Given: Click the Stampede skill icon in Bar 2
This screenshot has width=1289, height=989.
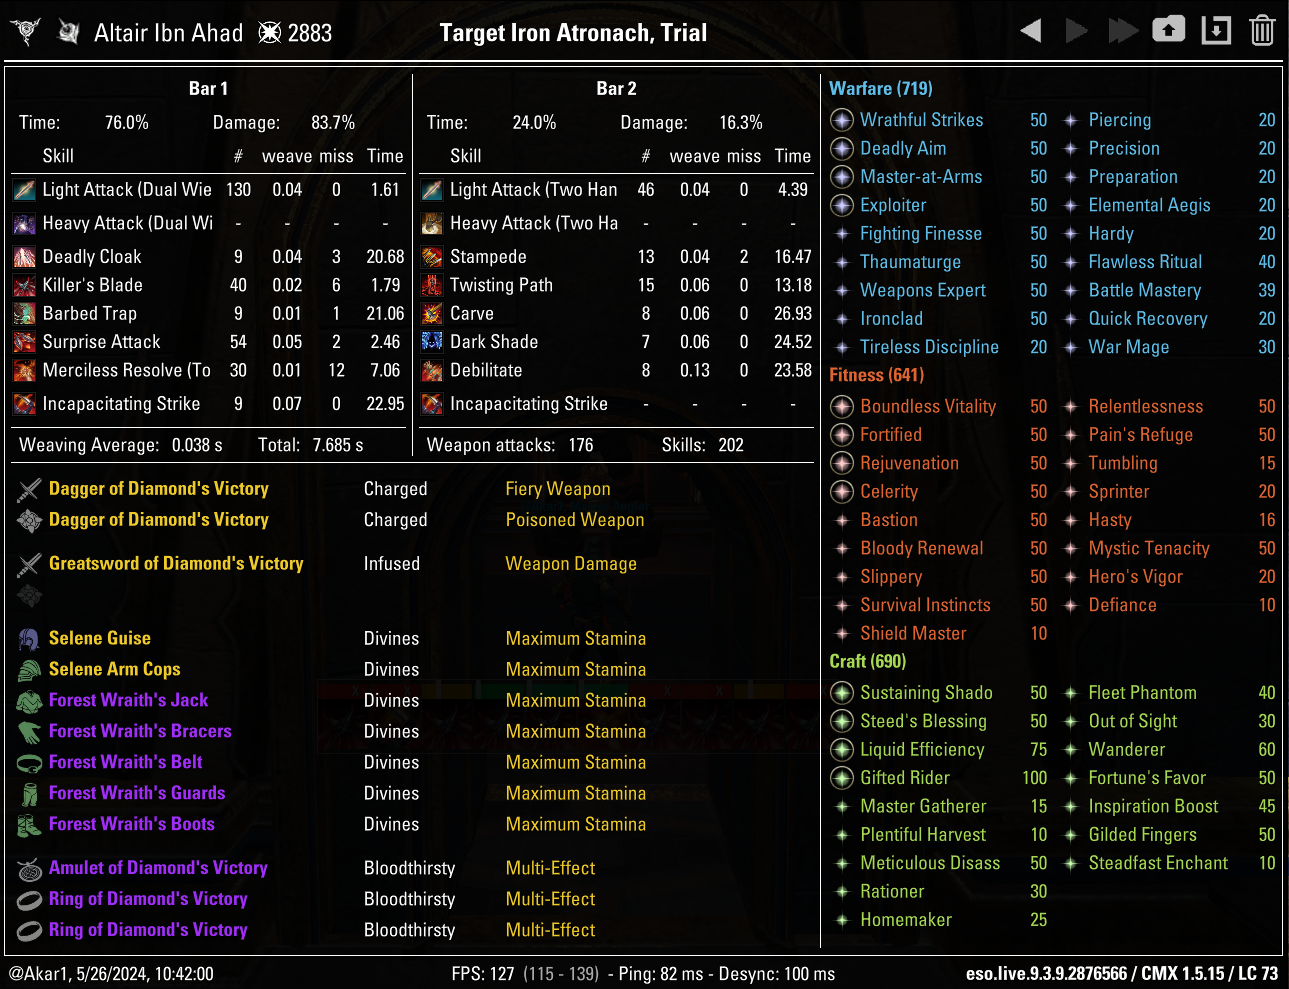Looking at the screenshot, I should pos(432,257).
